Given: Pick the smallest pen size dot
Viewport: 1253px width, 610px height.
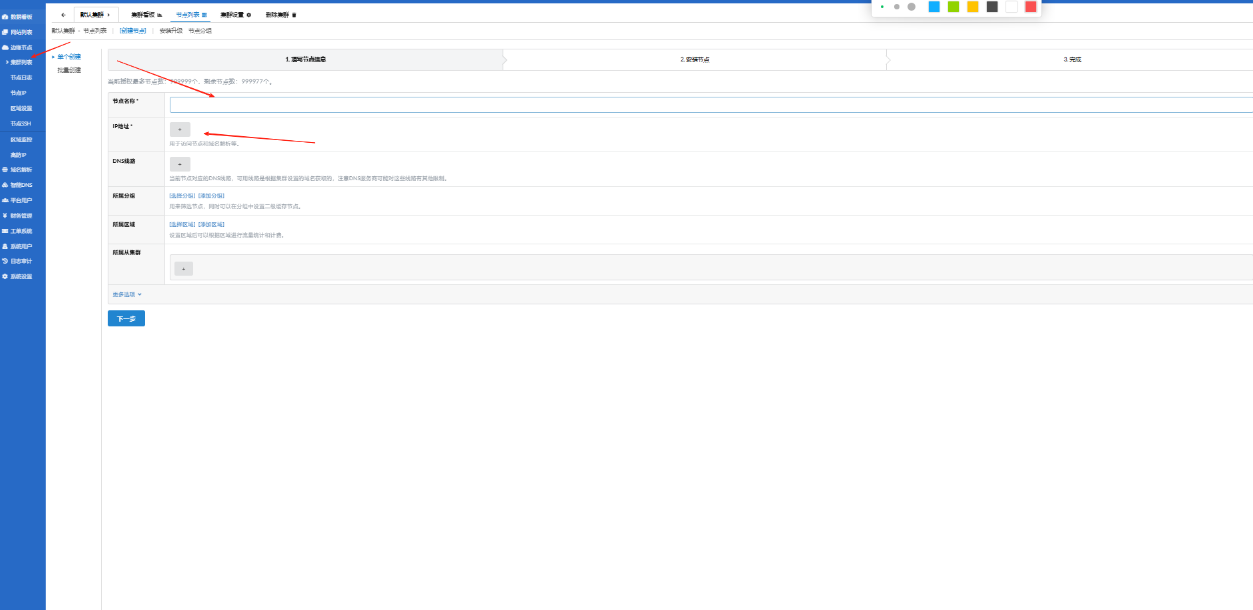Looking at the screenshot, I should 882,6.
